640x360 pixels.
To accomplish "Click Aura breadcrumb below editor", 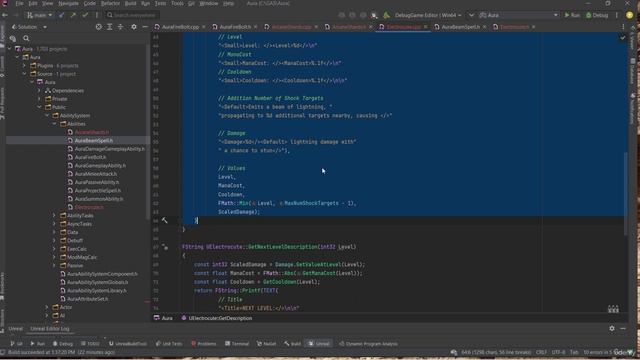I will pos(163,318).
